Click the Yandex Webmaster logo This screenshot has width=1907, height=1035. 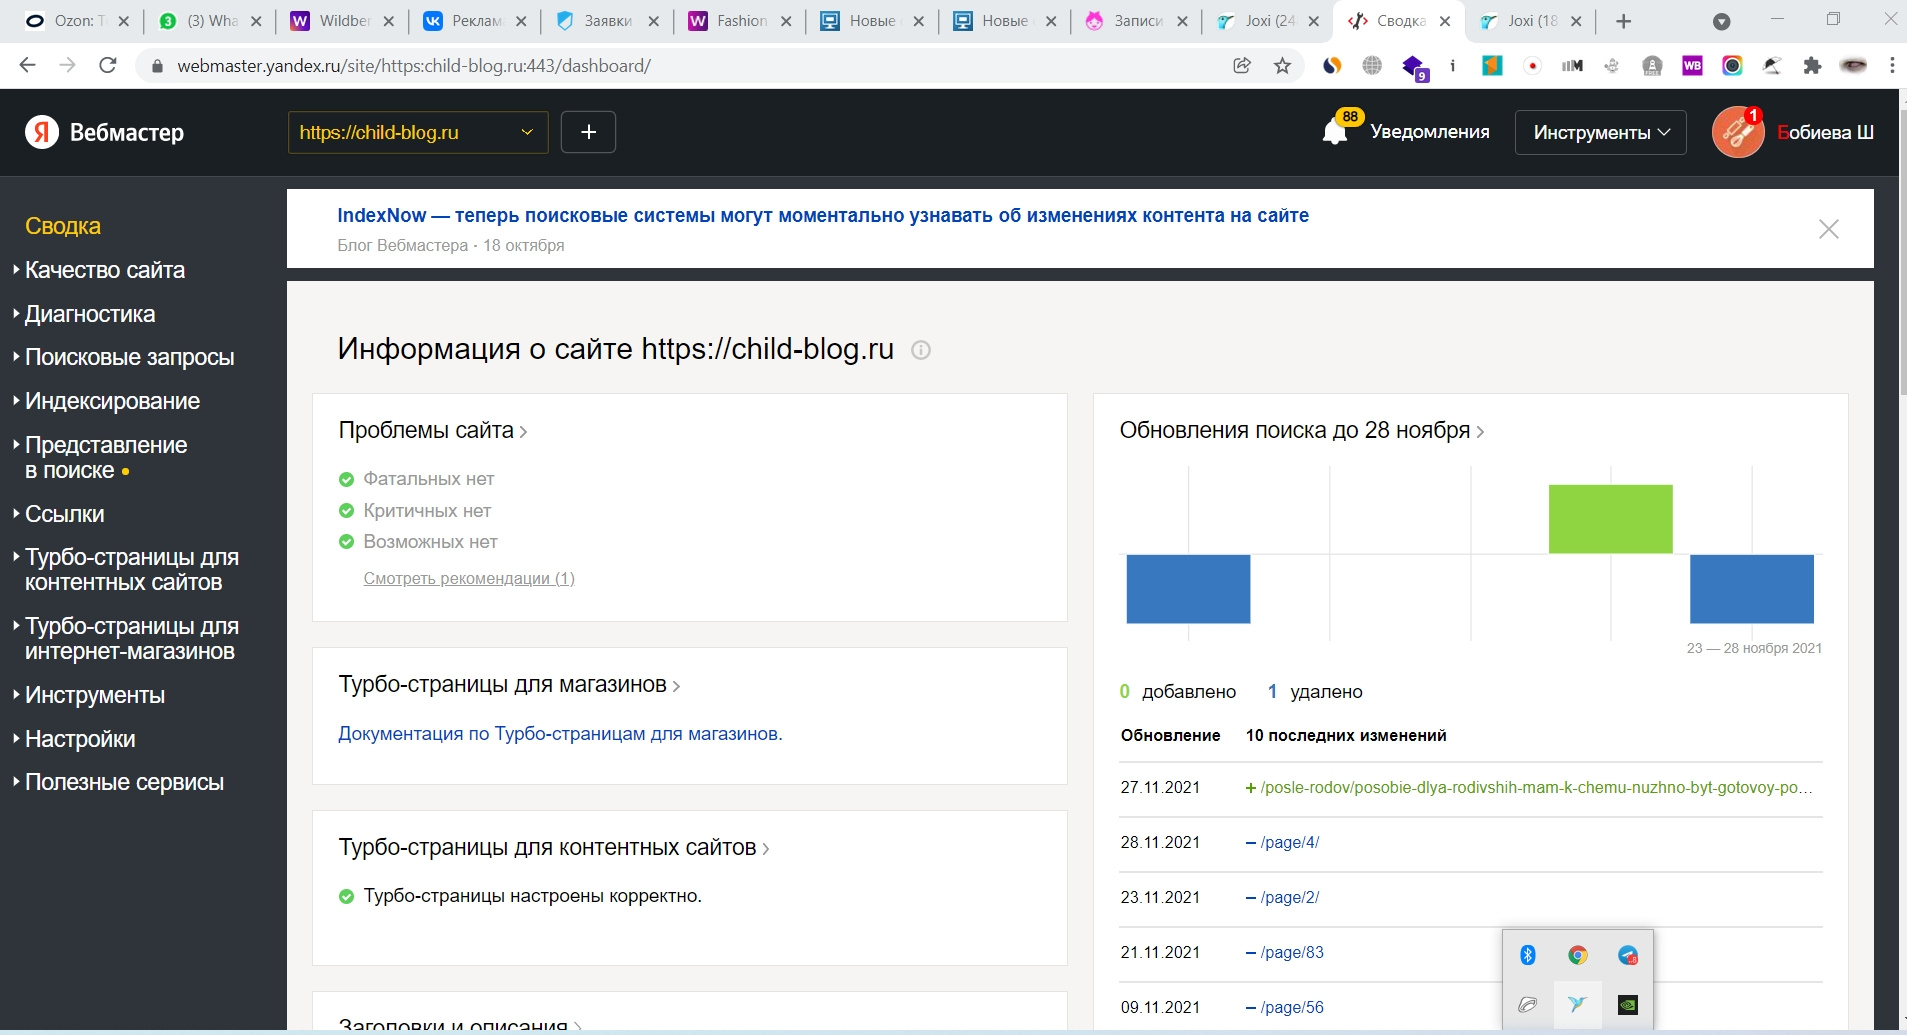point(105,132)
